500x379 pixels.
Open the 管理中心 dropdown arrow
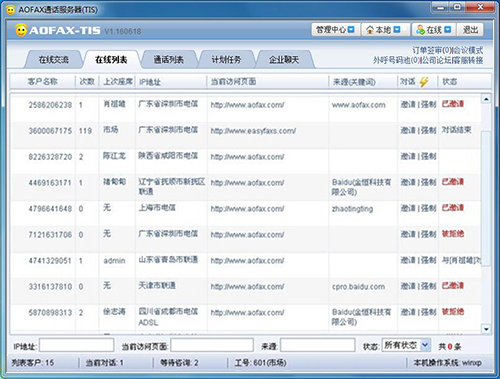pos(351,30)
